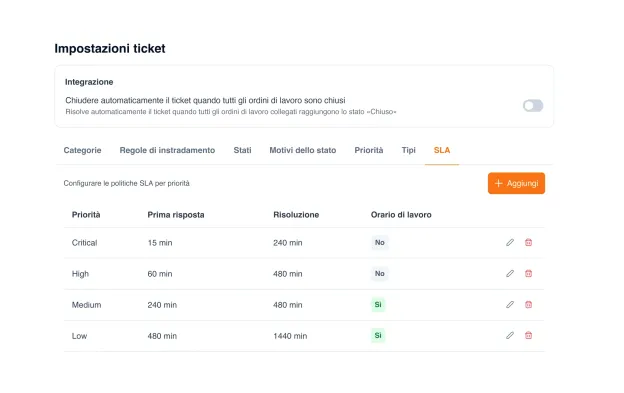Open the Categorie tab

click(x=82, y=150)
